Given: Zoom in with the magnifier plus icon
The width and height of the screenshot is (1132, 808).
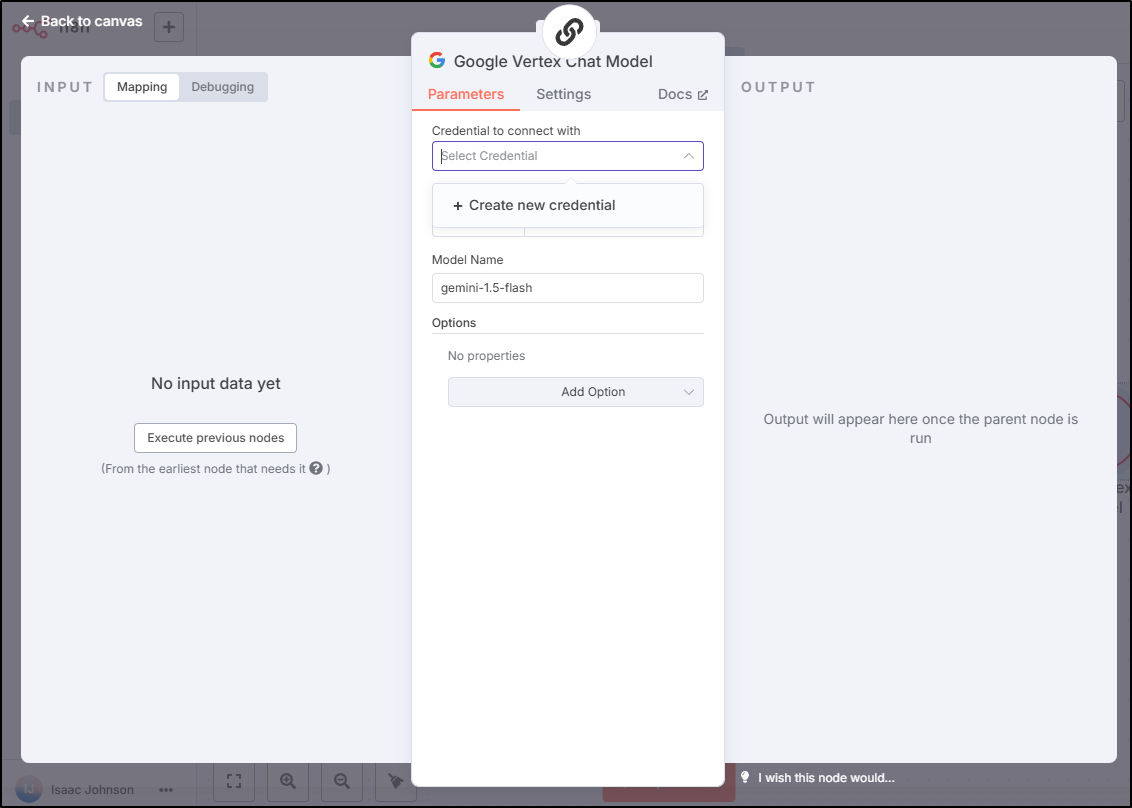Looking at the screenshot, I should point(288,781).
